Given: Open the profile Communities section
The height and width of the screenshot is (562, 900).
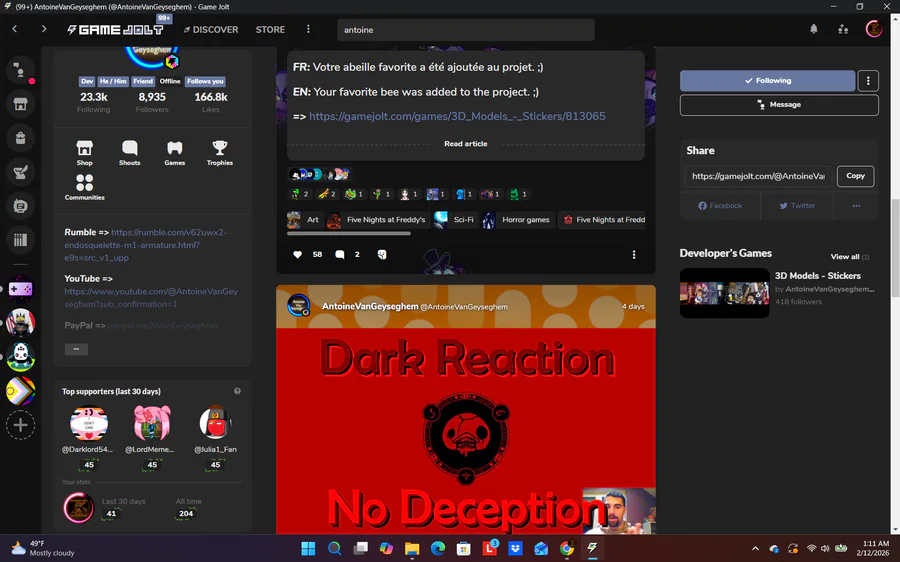Looking at the screenshot, I should click(x=84, y=187).
